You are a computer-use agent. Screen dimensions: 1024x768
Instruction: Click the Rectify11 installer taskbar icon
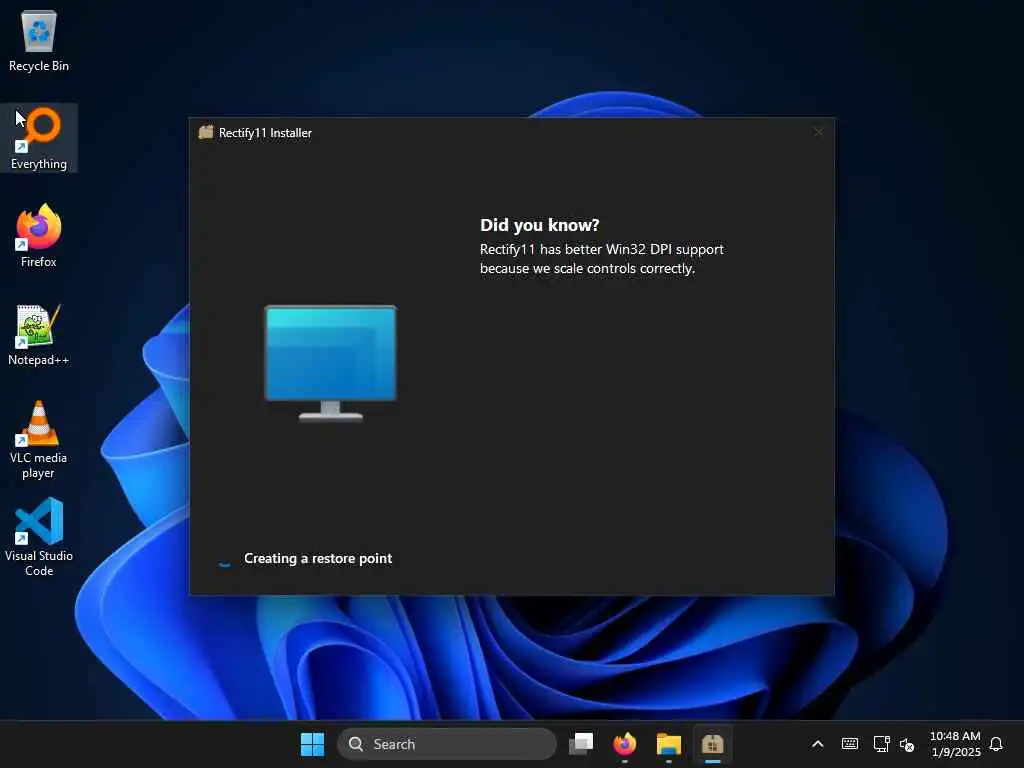pos(712,744)
